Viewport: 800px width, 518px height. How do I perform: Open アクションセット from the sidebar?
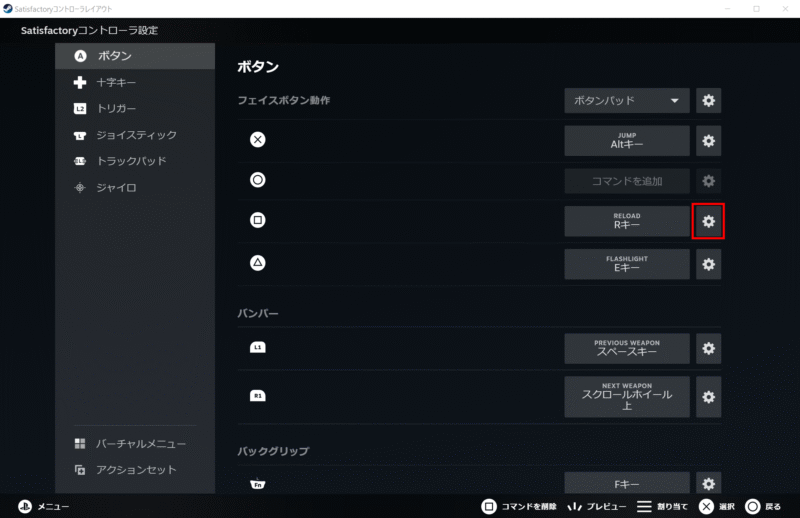(134, 470)
